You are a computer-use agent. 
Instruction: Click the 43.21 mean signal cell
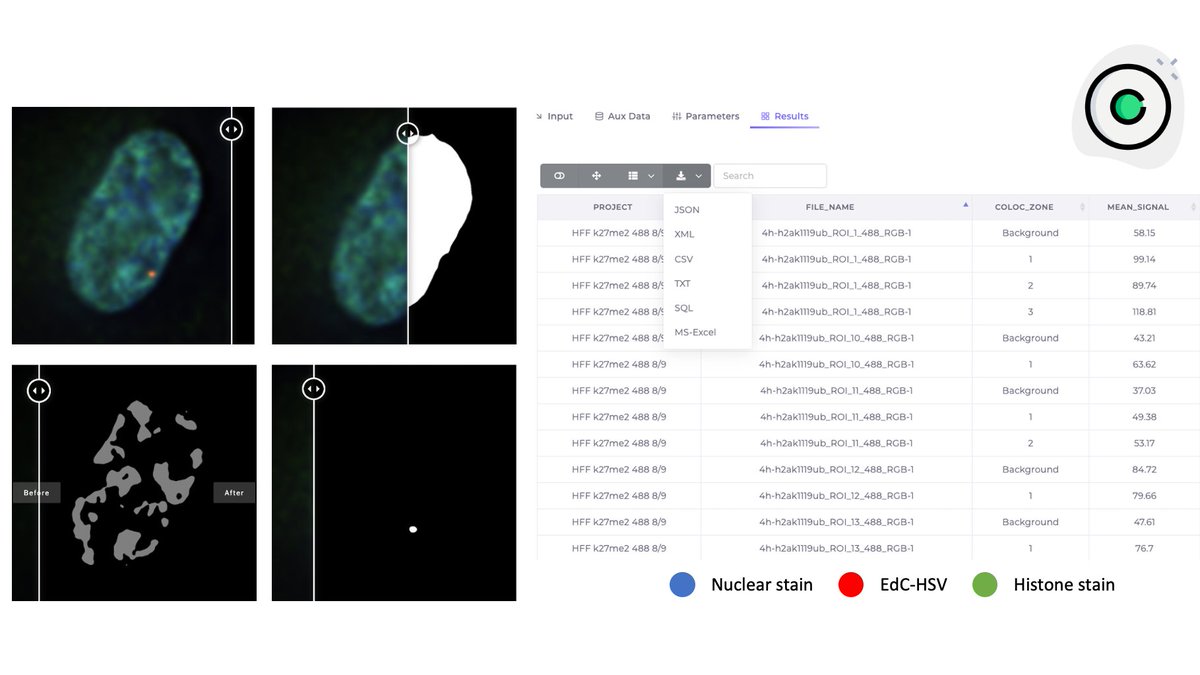1144,338
